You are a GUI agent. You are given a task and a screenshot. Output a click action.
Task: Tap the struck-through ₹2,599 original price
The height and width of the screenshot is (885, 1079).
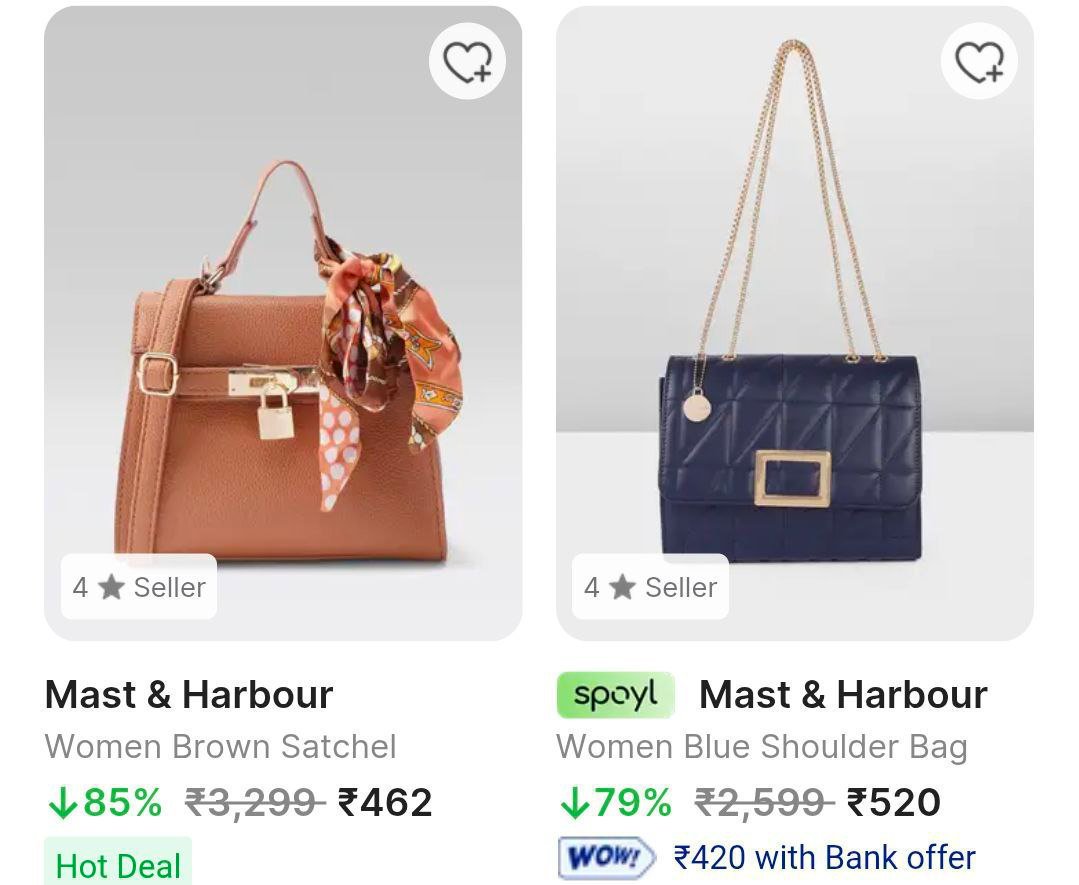coord(765,802)
